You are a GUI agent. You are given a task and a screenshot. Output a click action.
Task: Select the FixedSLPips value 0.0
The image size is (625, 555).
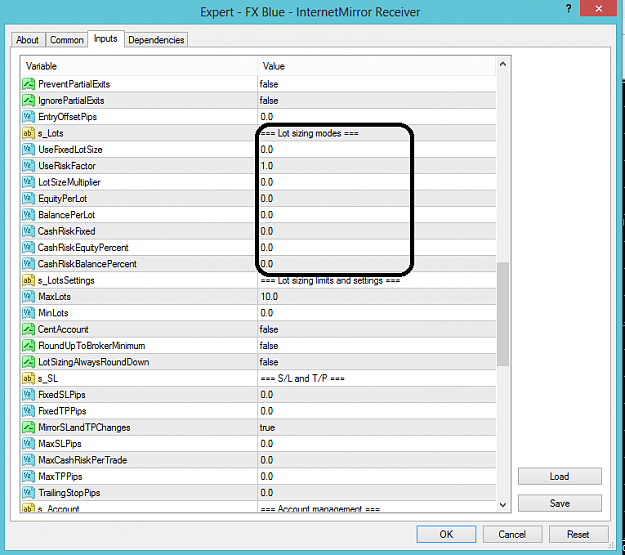click(x=267, y=395)
